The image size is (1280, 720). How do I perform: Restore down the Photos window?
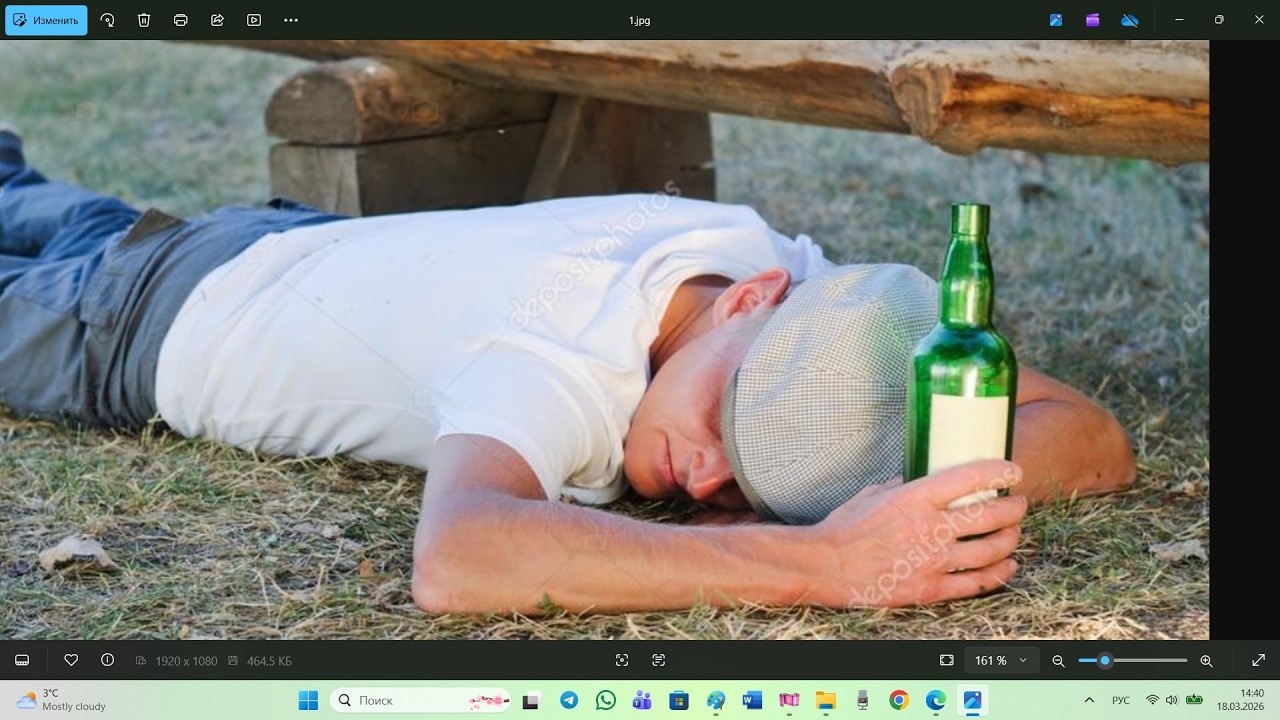(1219, 20)
